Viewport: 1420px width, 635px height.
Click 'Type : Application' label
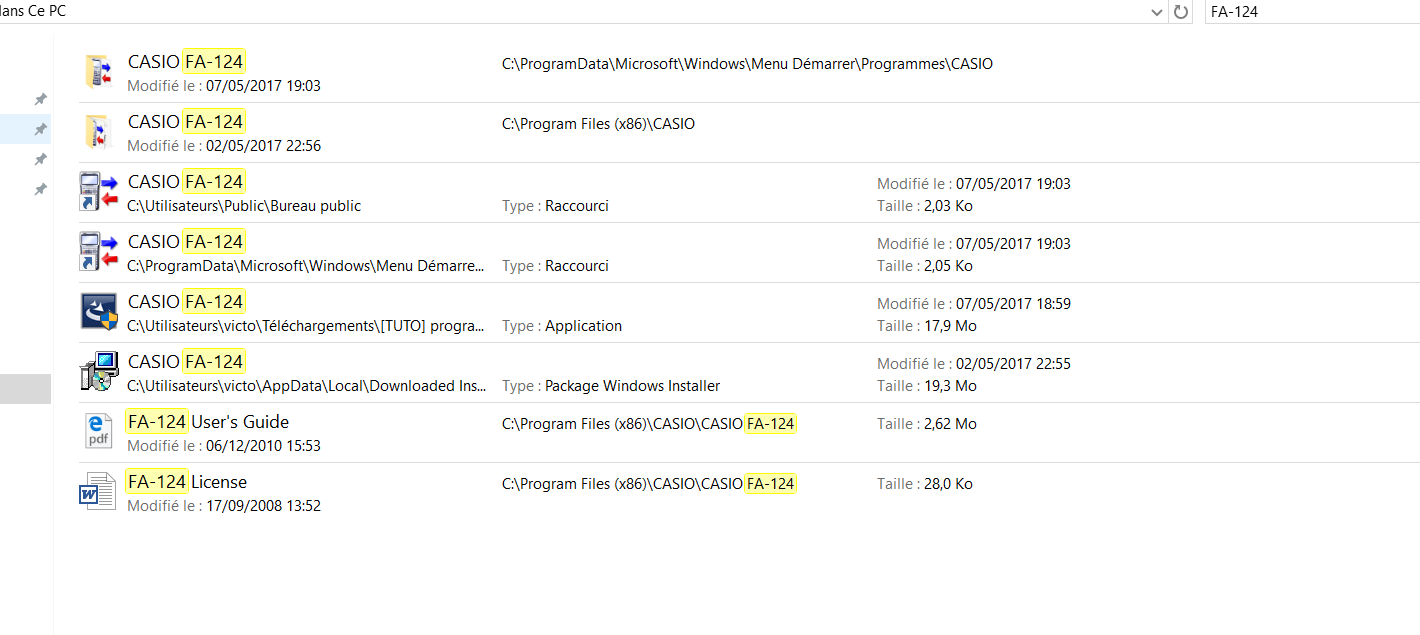pyautogui.click(x=562, y=326)
